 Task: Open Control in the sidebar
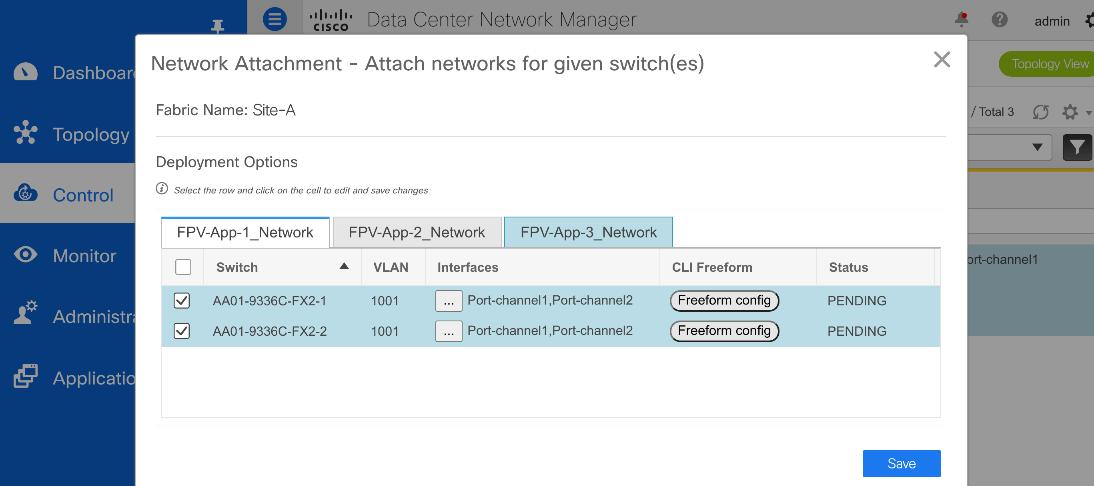pos(68,195)
